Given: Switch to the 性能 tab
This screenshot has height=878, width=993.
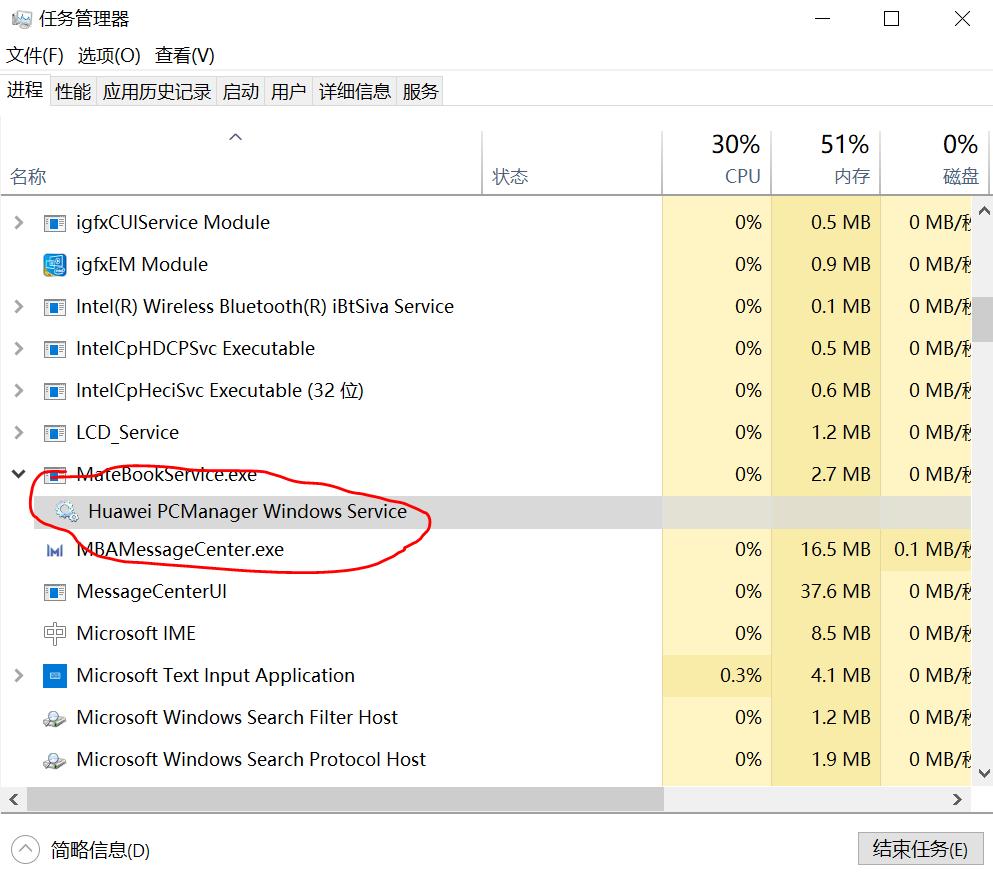Looking at the screenshot, I should 73,92.
